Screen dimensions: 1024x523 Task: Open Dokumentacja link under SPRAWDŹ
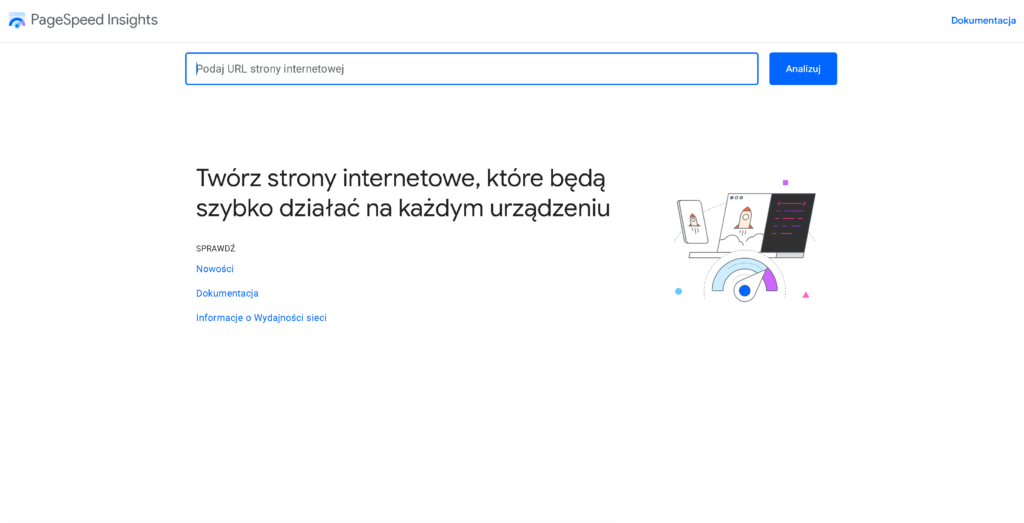coord(227,293)
